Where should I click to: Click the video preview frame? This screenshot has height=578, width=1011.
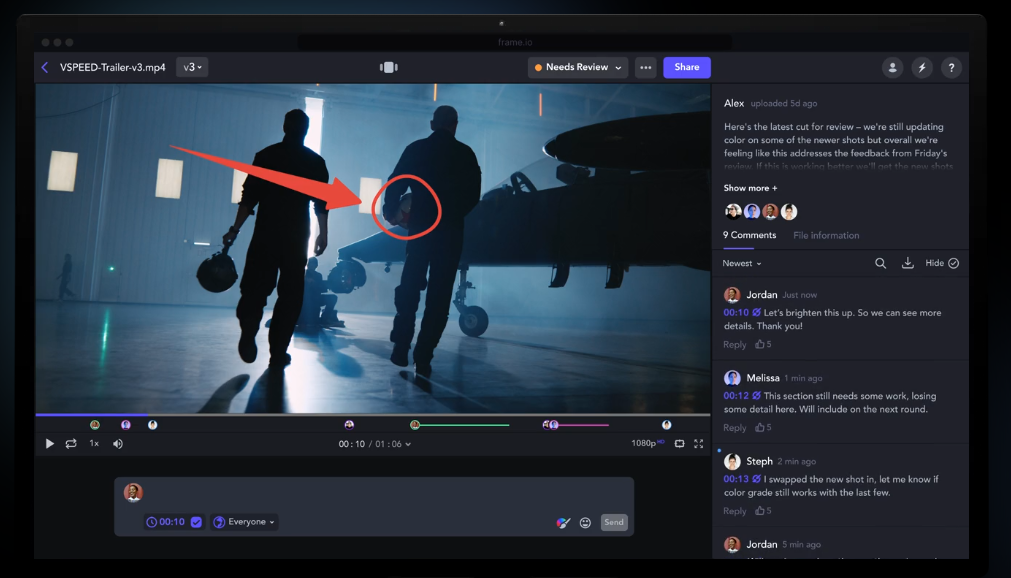373,248
